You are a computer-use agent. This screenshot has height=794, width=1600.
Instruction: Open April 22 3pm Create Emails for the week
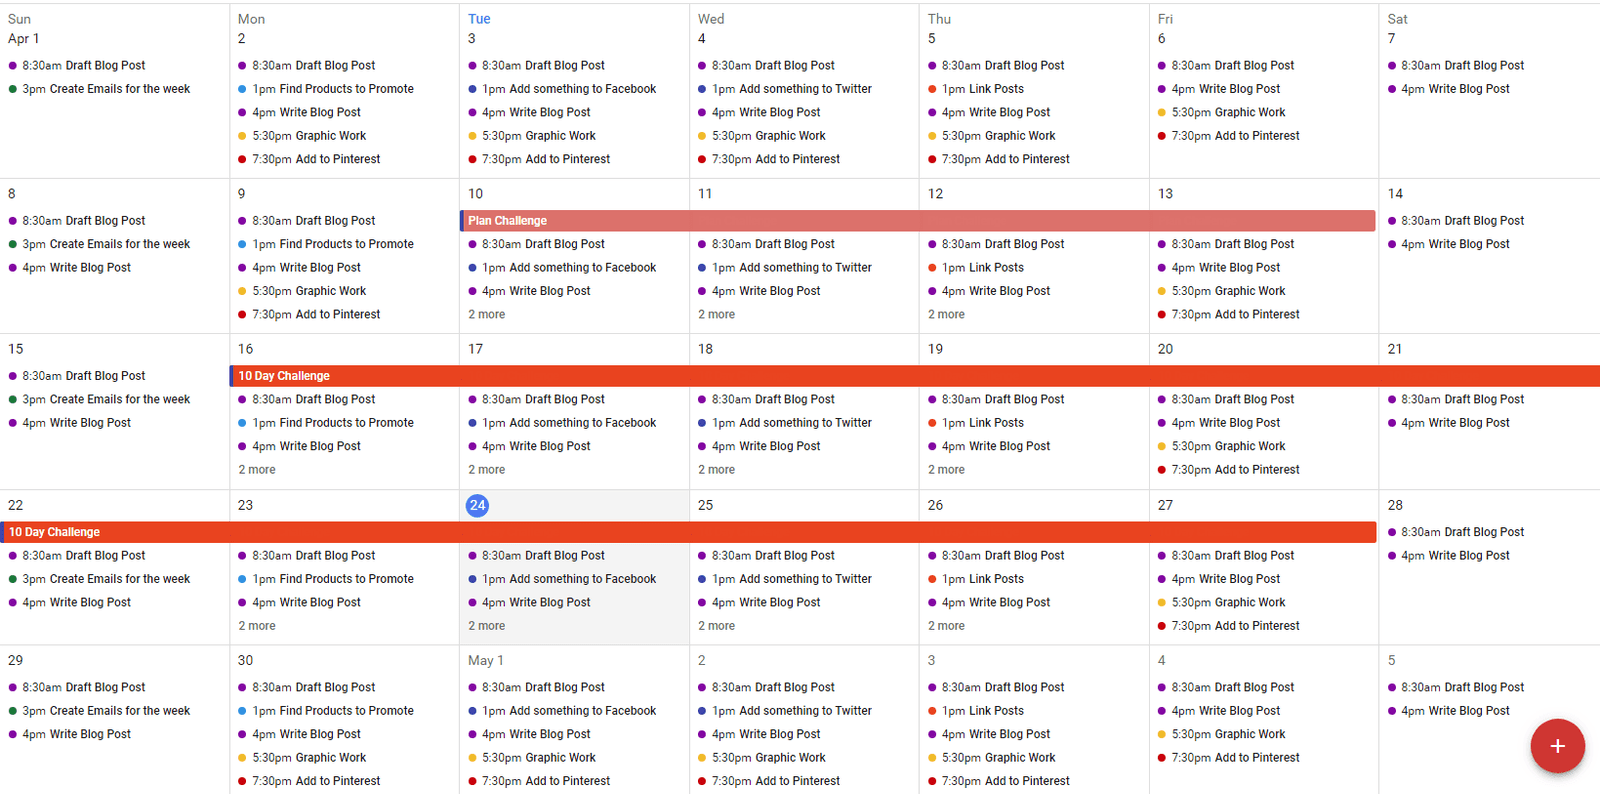click(x=99, y=579)
